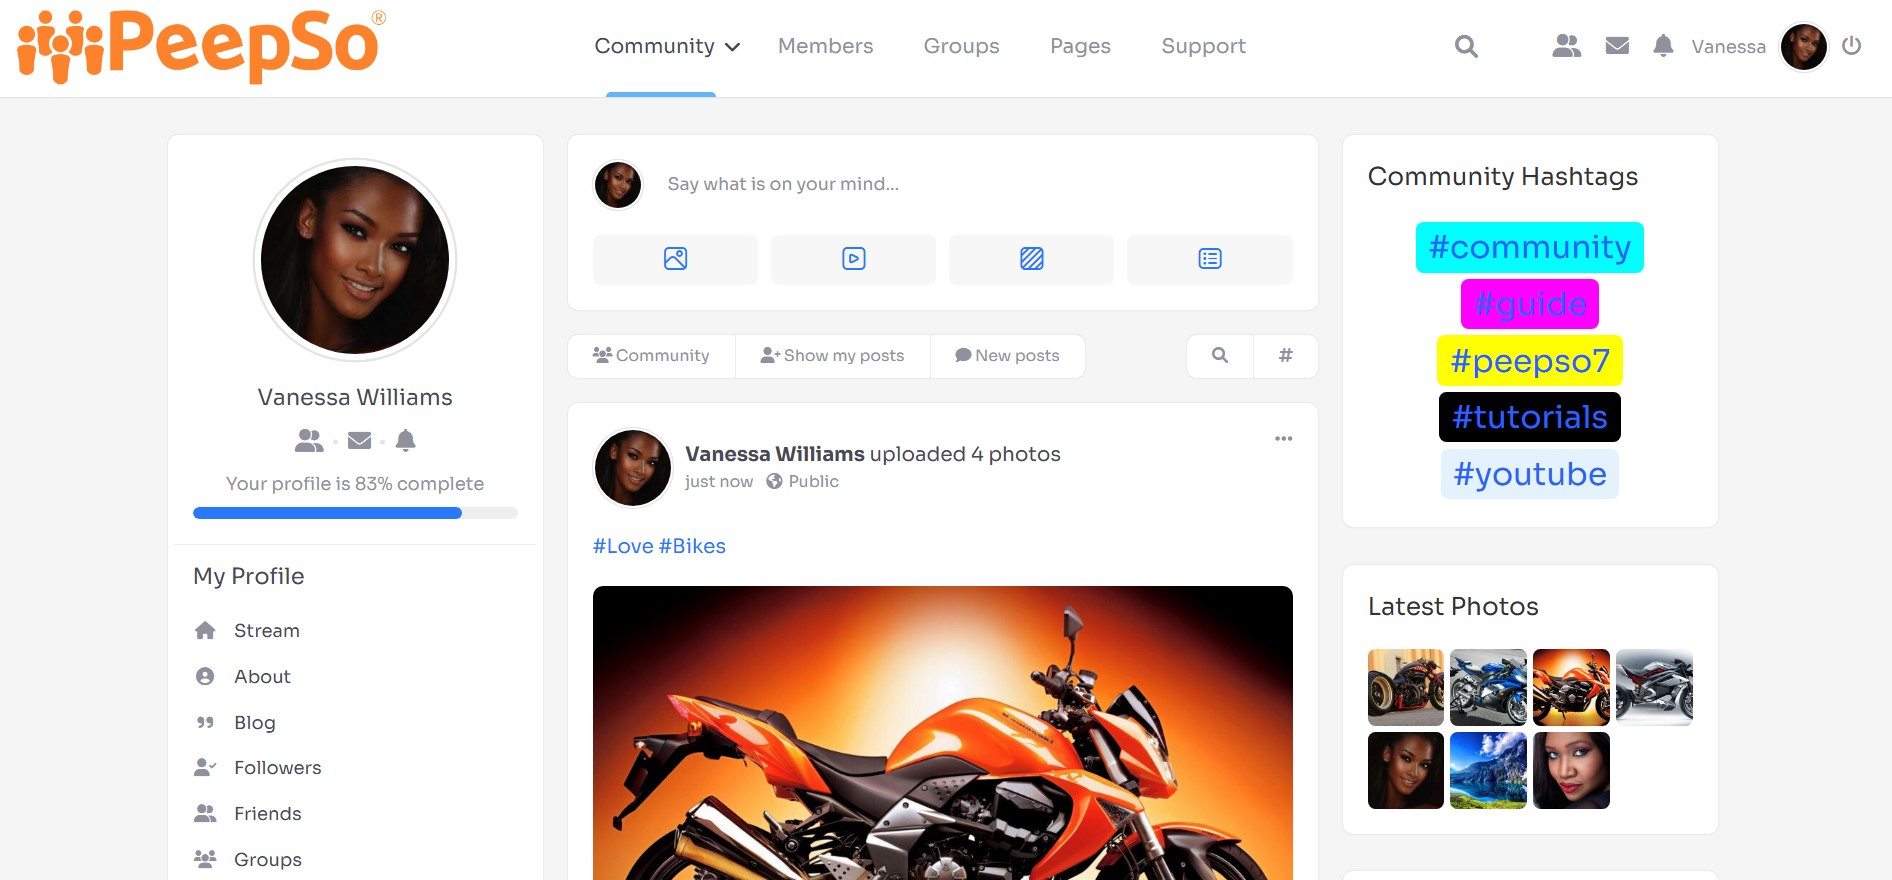Click the #community hashtag
This screenshot has width=1892, height=880.
[1530, 247]
